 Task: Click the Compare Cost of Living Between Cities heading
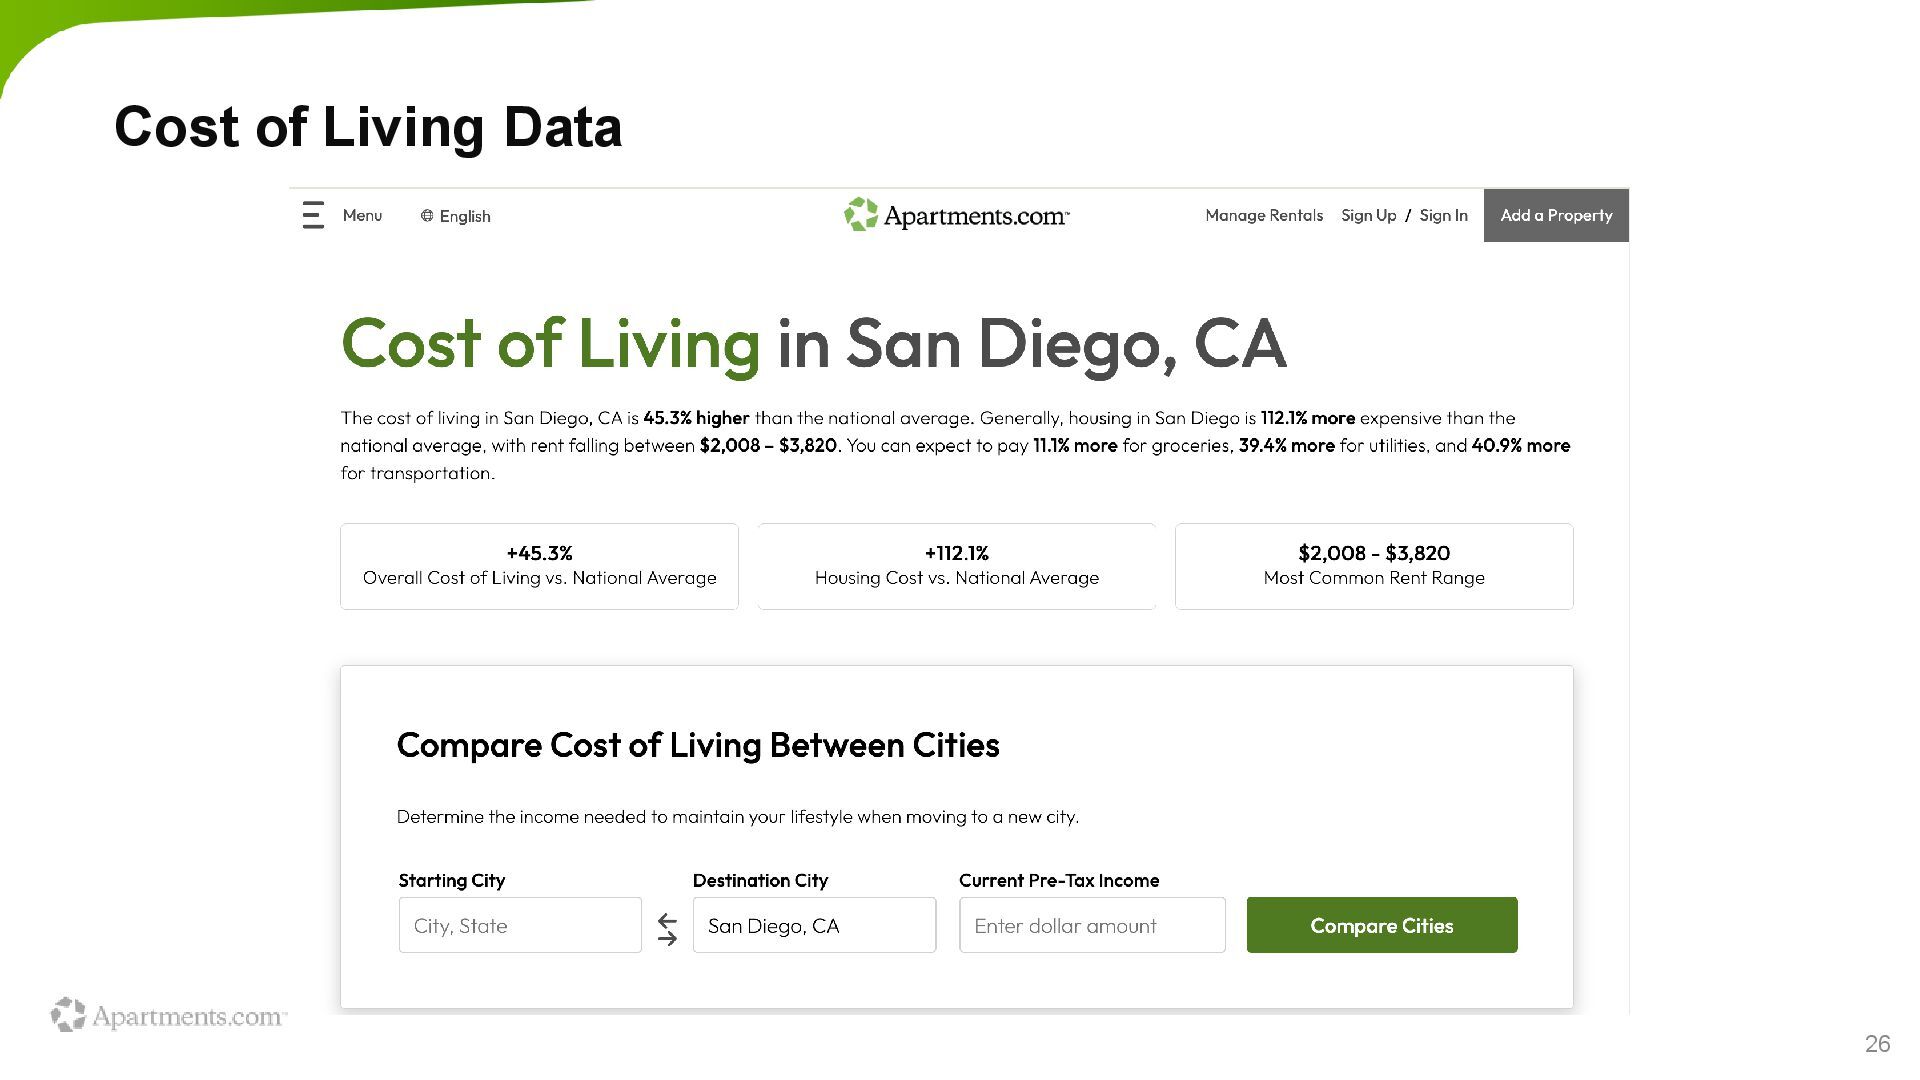click(x=698, y=745)
